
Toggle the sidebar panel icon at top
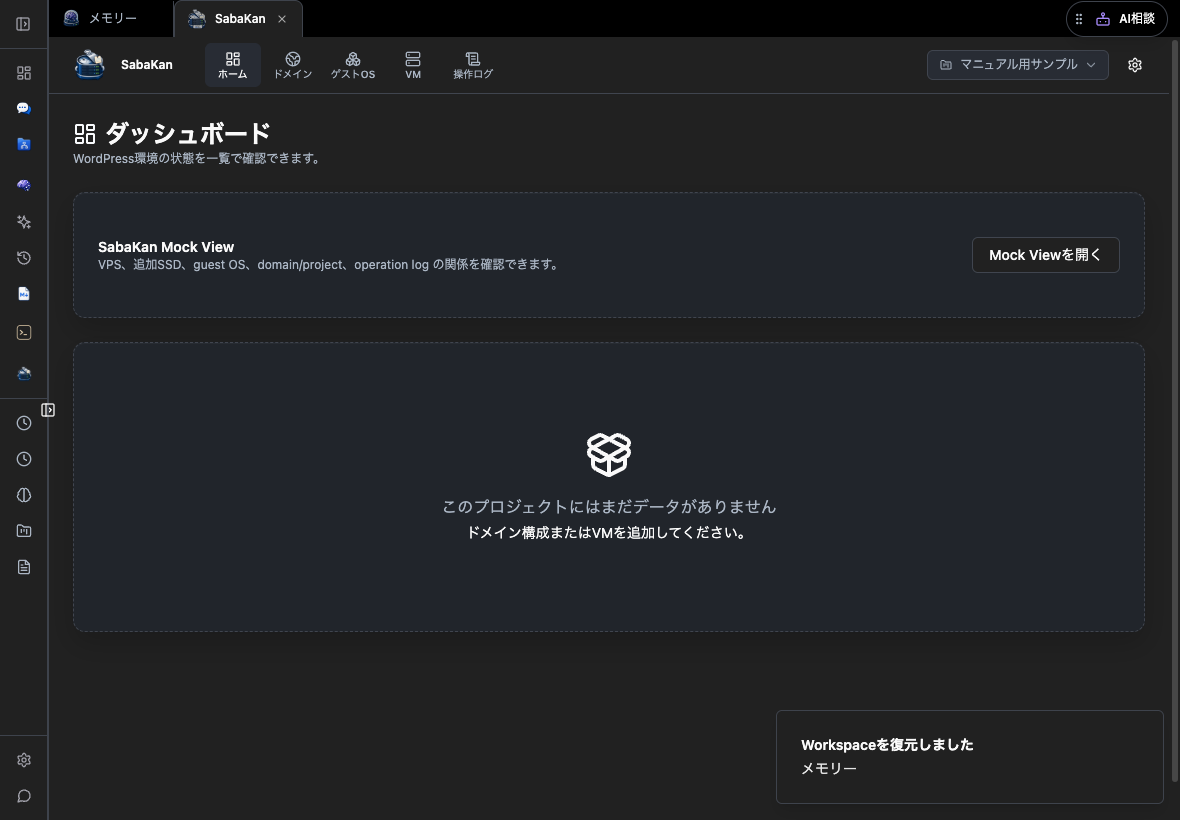[x=23, y=24]
